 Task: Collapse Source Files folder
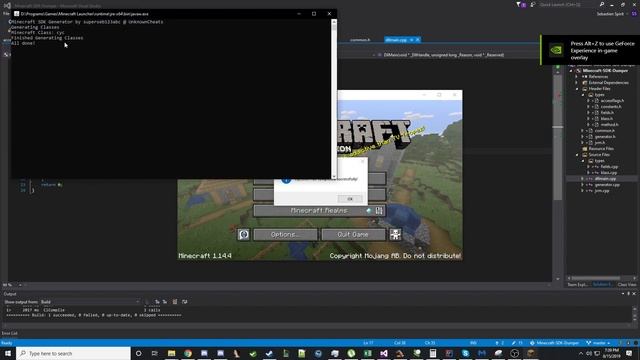577,155
